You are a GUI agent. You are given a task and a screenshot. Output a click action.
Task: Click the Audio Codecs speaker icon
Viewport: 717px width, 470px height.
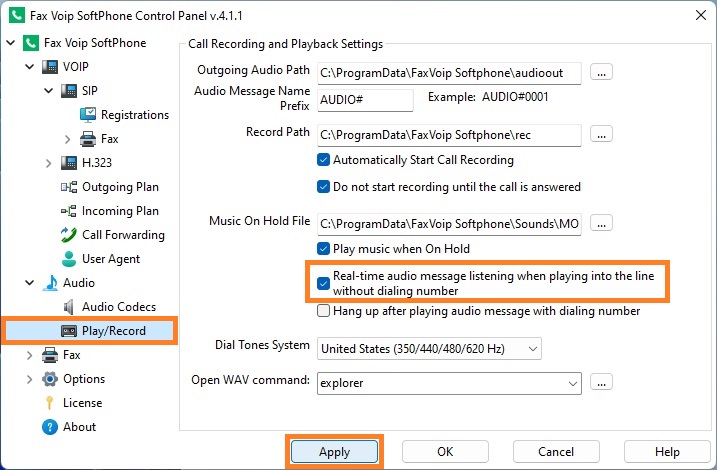tap(69, 307)
